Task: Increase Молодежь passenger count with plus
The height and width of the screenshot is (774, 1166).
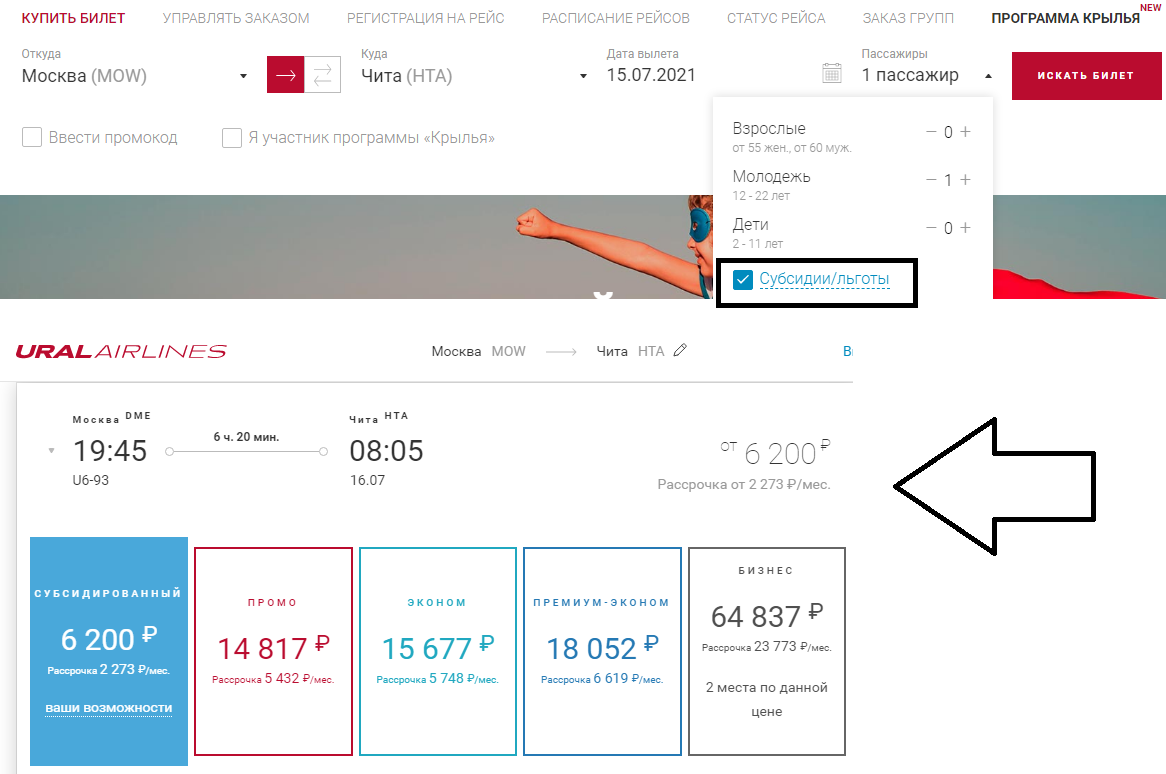Action: 965,180
